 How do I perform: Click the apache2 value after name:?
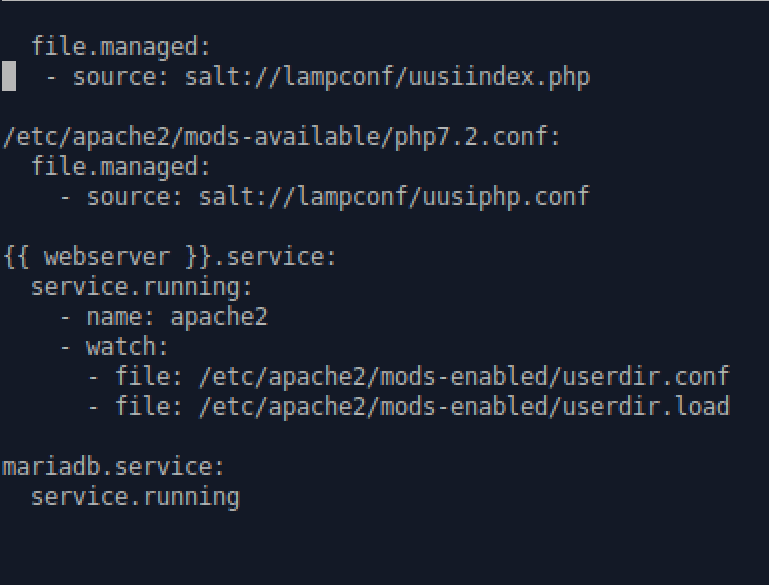[219, 317]
